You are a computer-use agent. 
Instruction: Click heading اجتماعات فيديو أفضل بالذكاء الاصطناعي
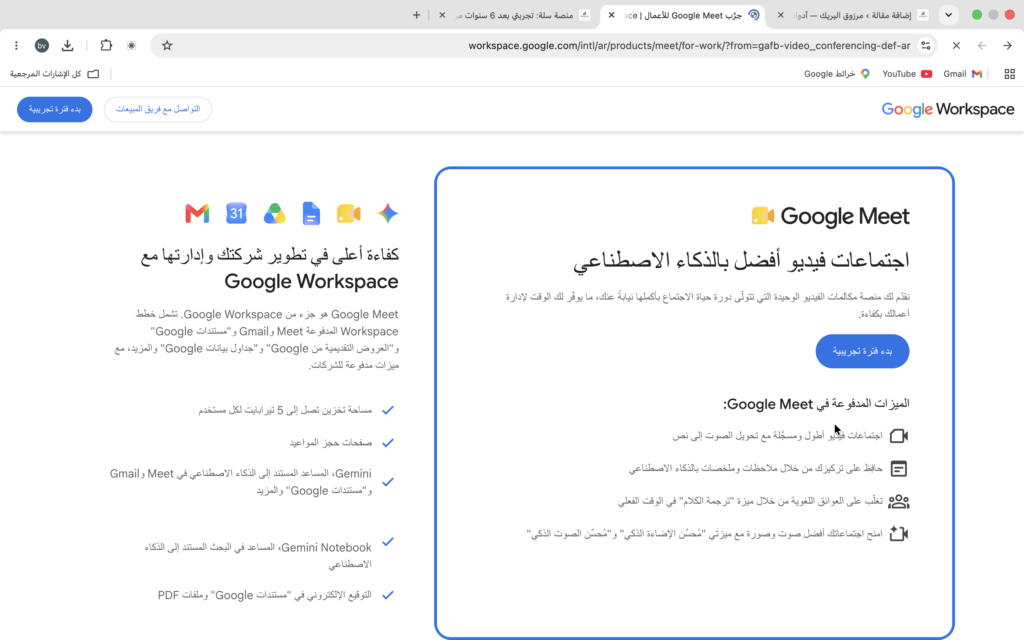741,261
